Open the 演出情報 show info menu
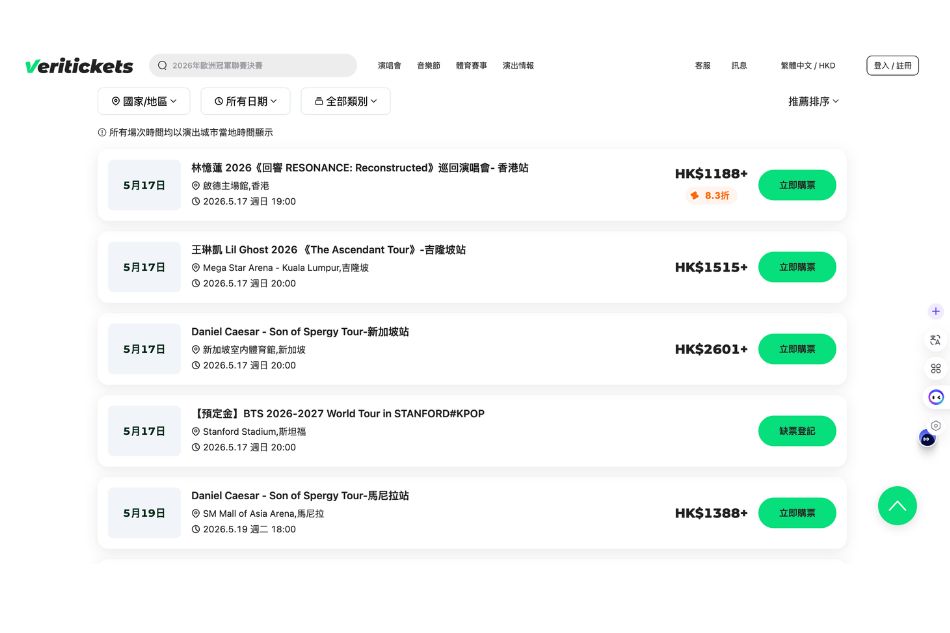This screenshot has height=633, width=950. click(x=518, y=65)
